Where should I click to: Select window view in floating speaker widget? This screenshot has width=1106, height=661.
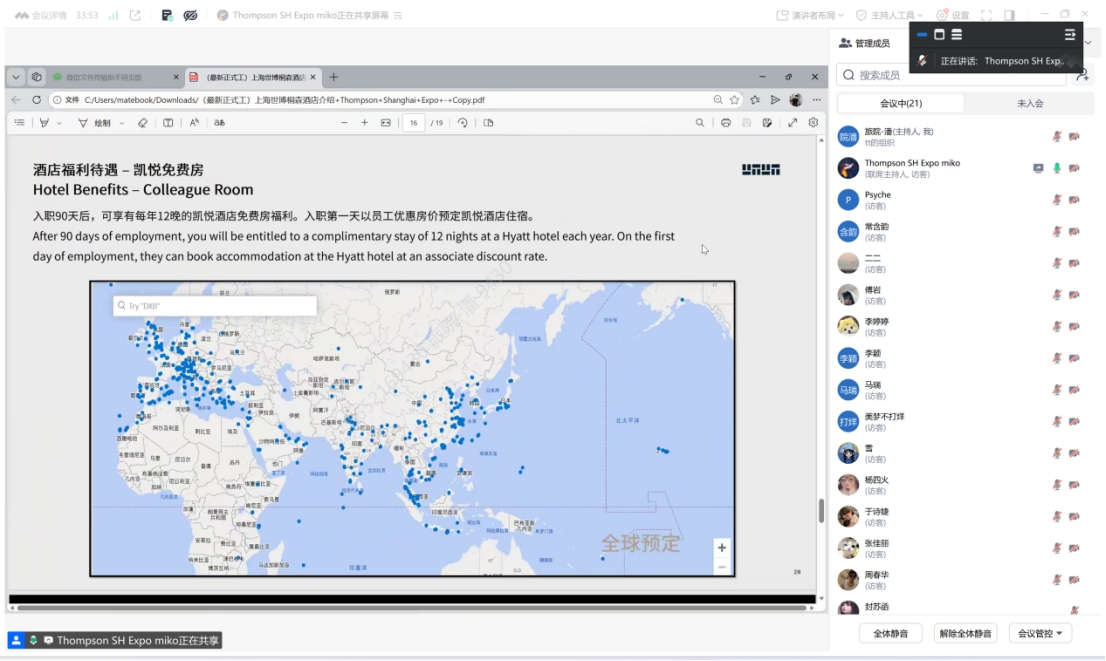[940, 35]
